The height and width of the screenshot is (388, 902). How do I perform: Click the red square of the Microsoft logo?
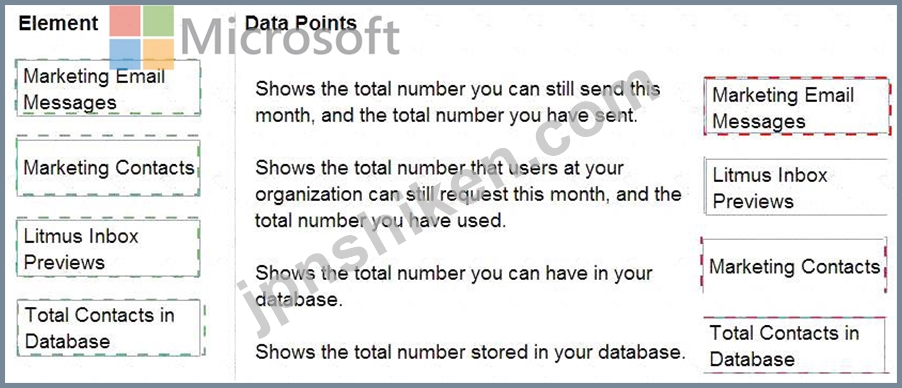tap(125, 21)
